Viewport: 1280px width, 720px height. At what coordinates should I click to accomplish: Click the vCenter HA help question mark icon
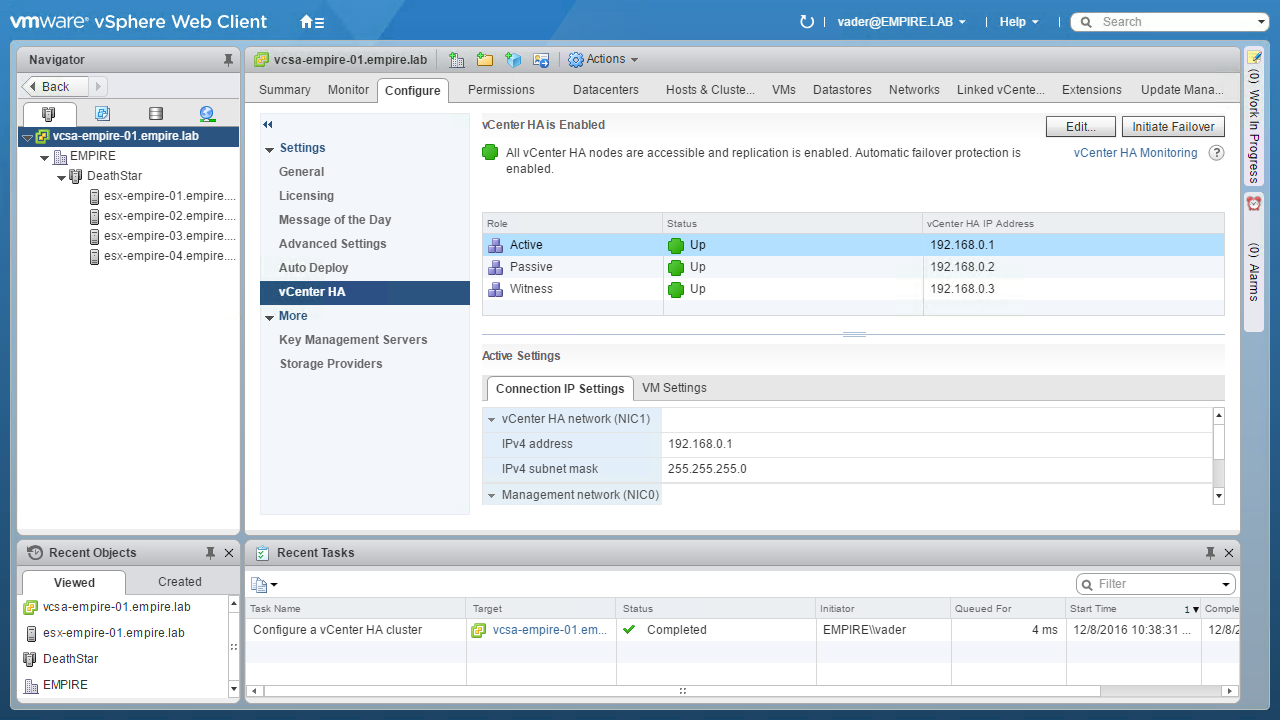tap(1217, 153)
